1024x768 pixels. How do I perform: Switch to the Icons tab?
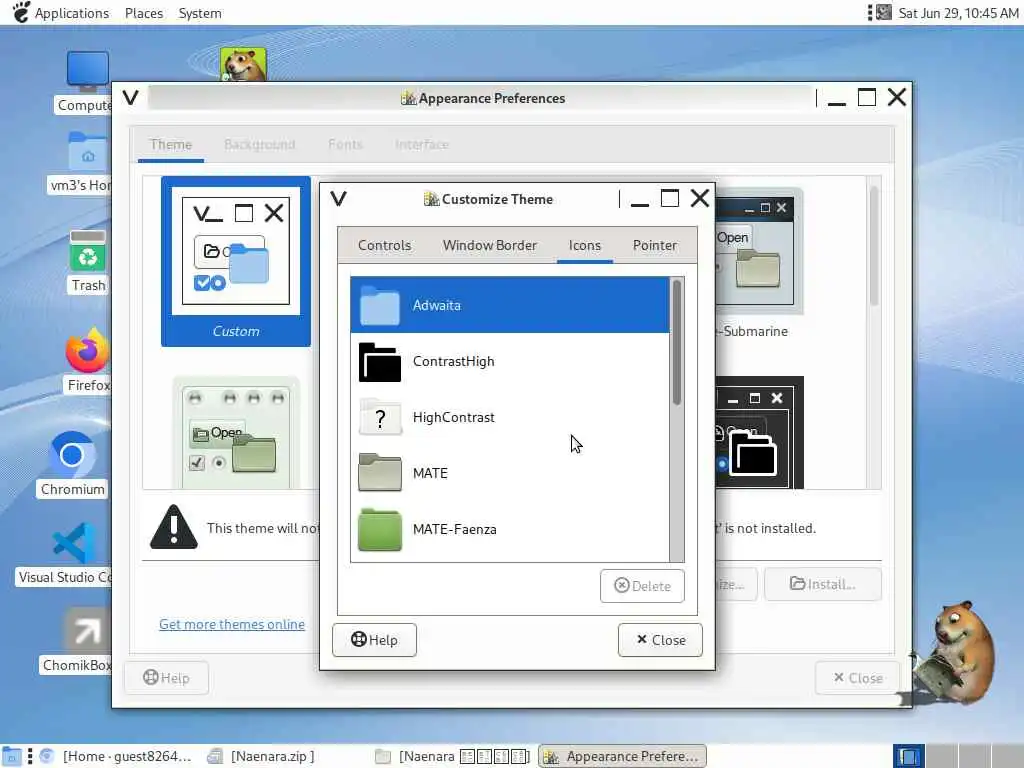(584, 246)
